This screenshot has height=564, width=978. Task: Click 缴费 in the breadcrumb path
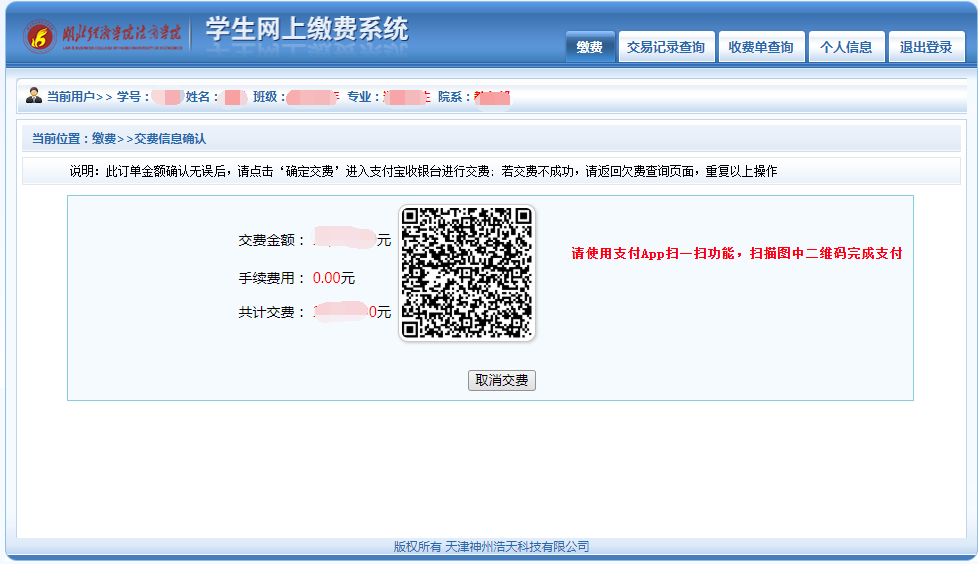point(104,139)
